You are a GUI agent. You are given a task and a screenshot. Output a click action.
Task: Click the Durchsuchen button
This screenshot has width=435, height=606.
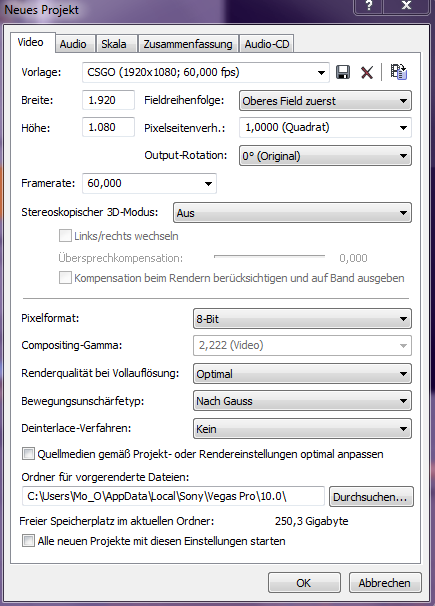coord(371,497)
